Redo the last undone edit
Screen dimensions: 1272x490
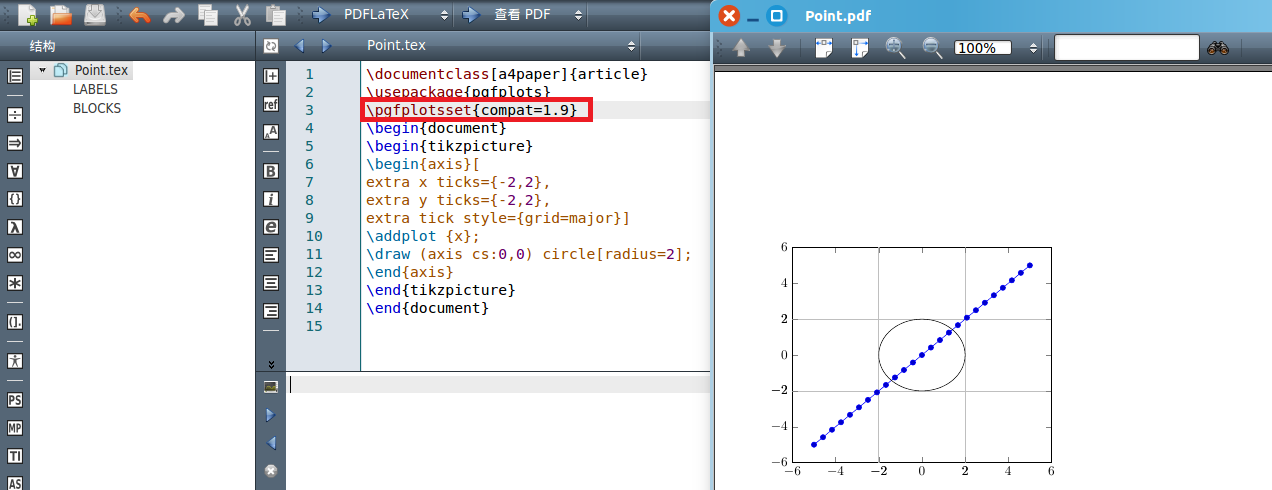pyautogui.click(x=173, y=15)
